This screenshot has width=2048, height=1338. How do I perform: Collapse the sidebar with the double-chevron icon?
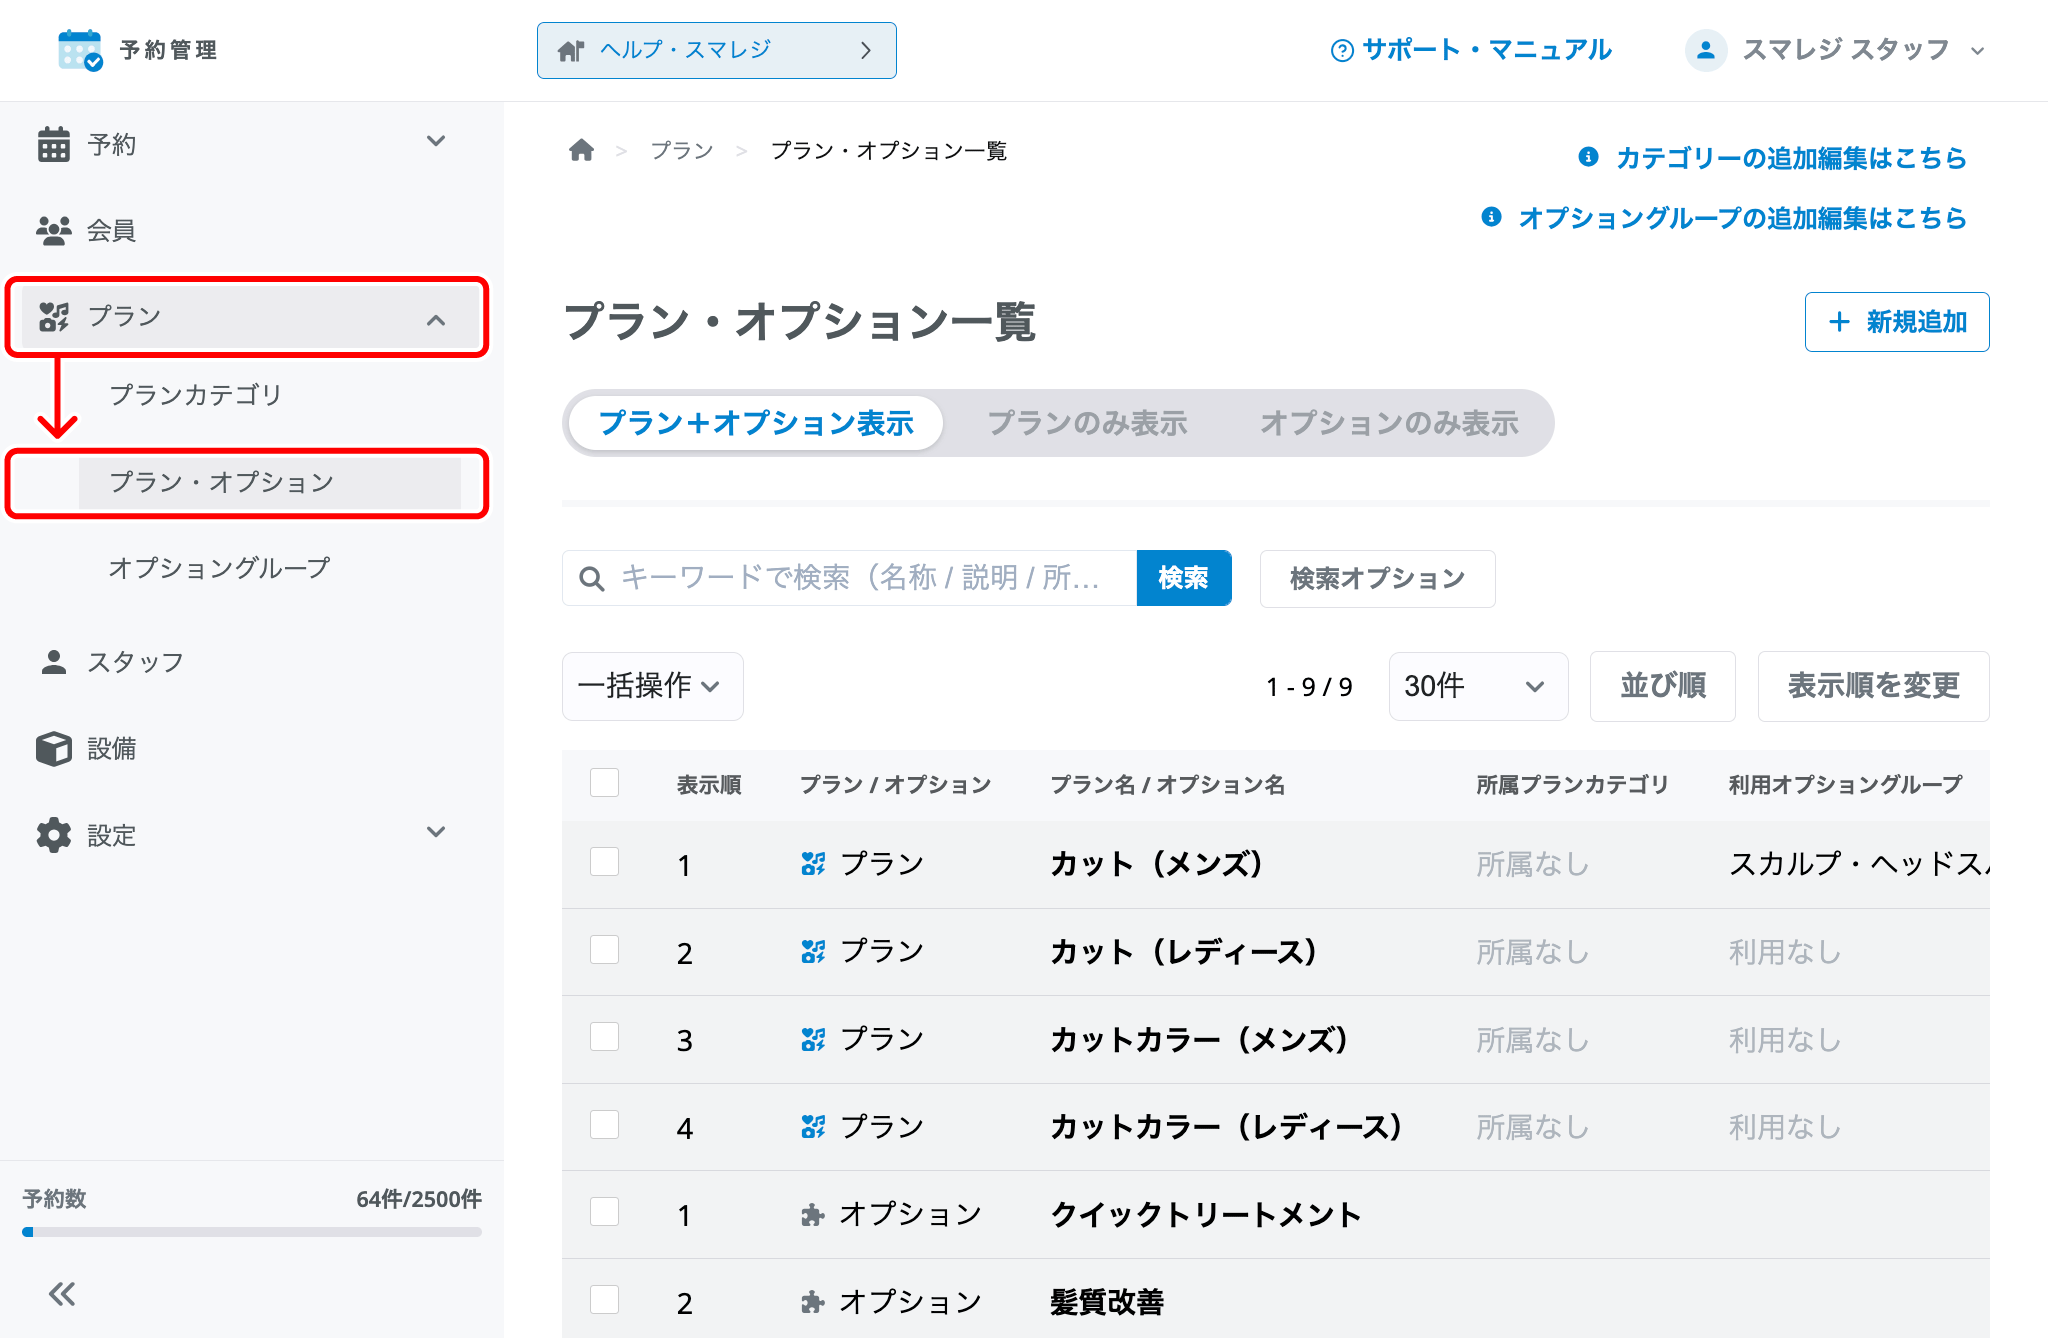[62, 1294]
